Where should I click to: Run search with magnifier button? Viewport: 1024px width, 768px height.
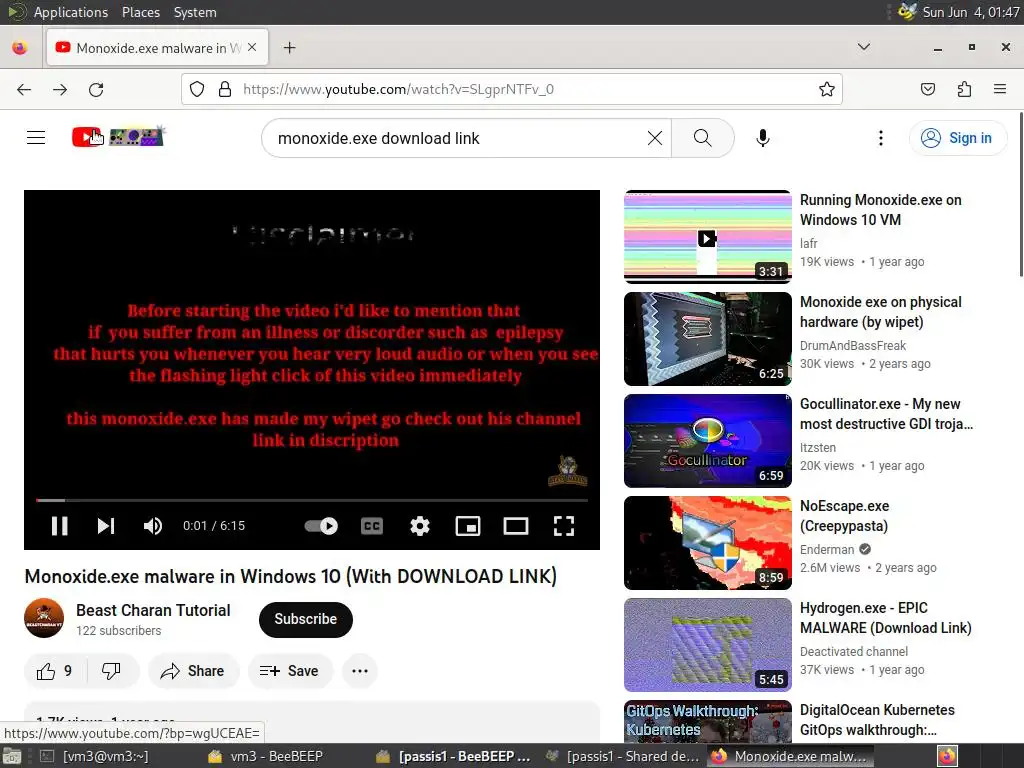point(703,138)
